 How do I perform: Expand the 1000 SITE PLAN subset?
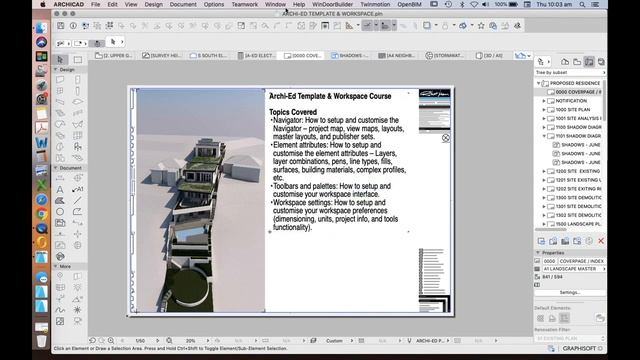click(x=544, y=110)
